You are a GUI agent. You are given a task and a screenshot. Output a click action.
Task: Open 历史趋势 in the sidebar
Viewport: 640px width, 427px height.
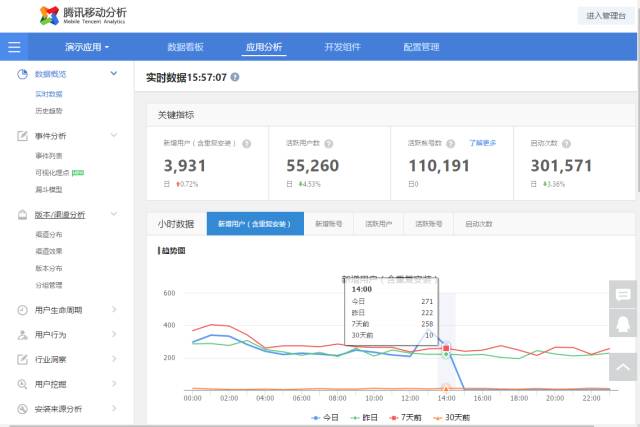tap(49, 111)
